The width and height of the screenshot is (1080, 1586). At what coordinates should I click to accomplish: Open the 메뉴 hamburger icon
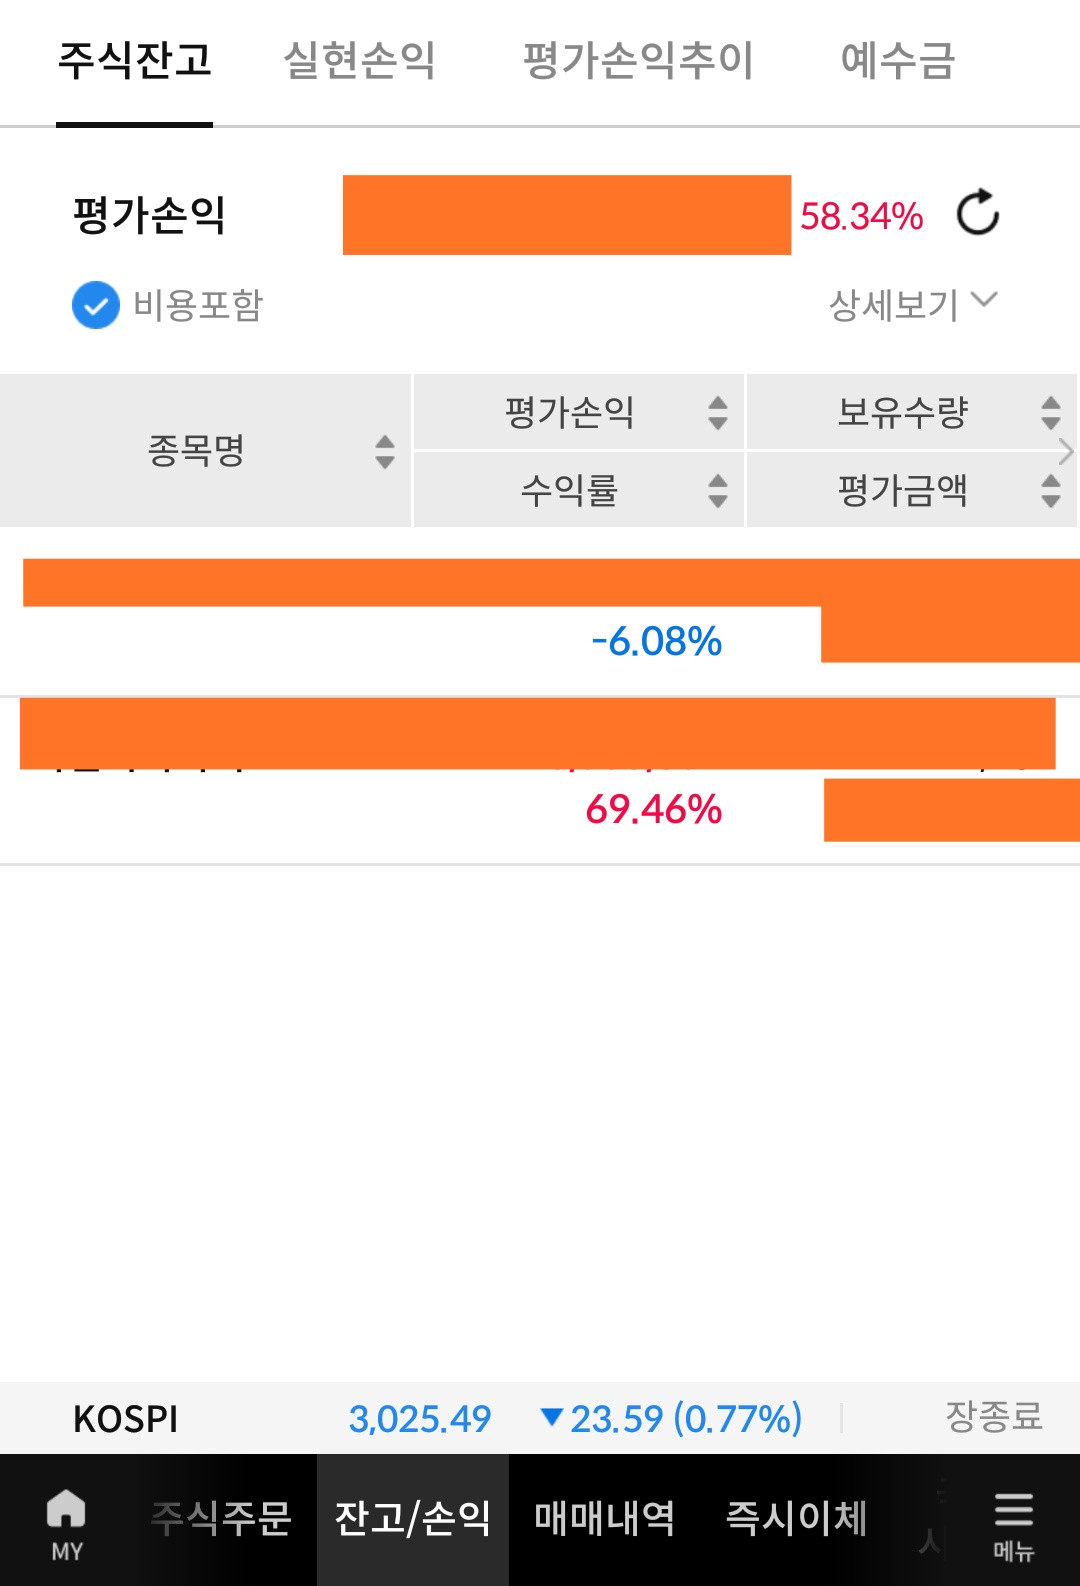pos(1013,1524)
